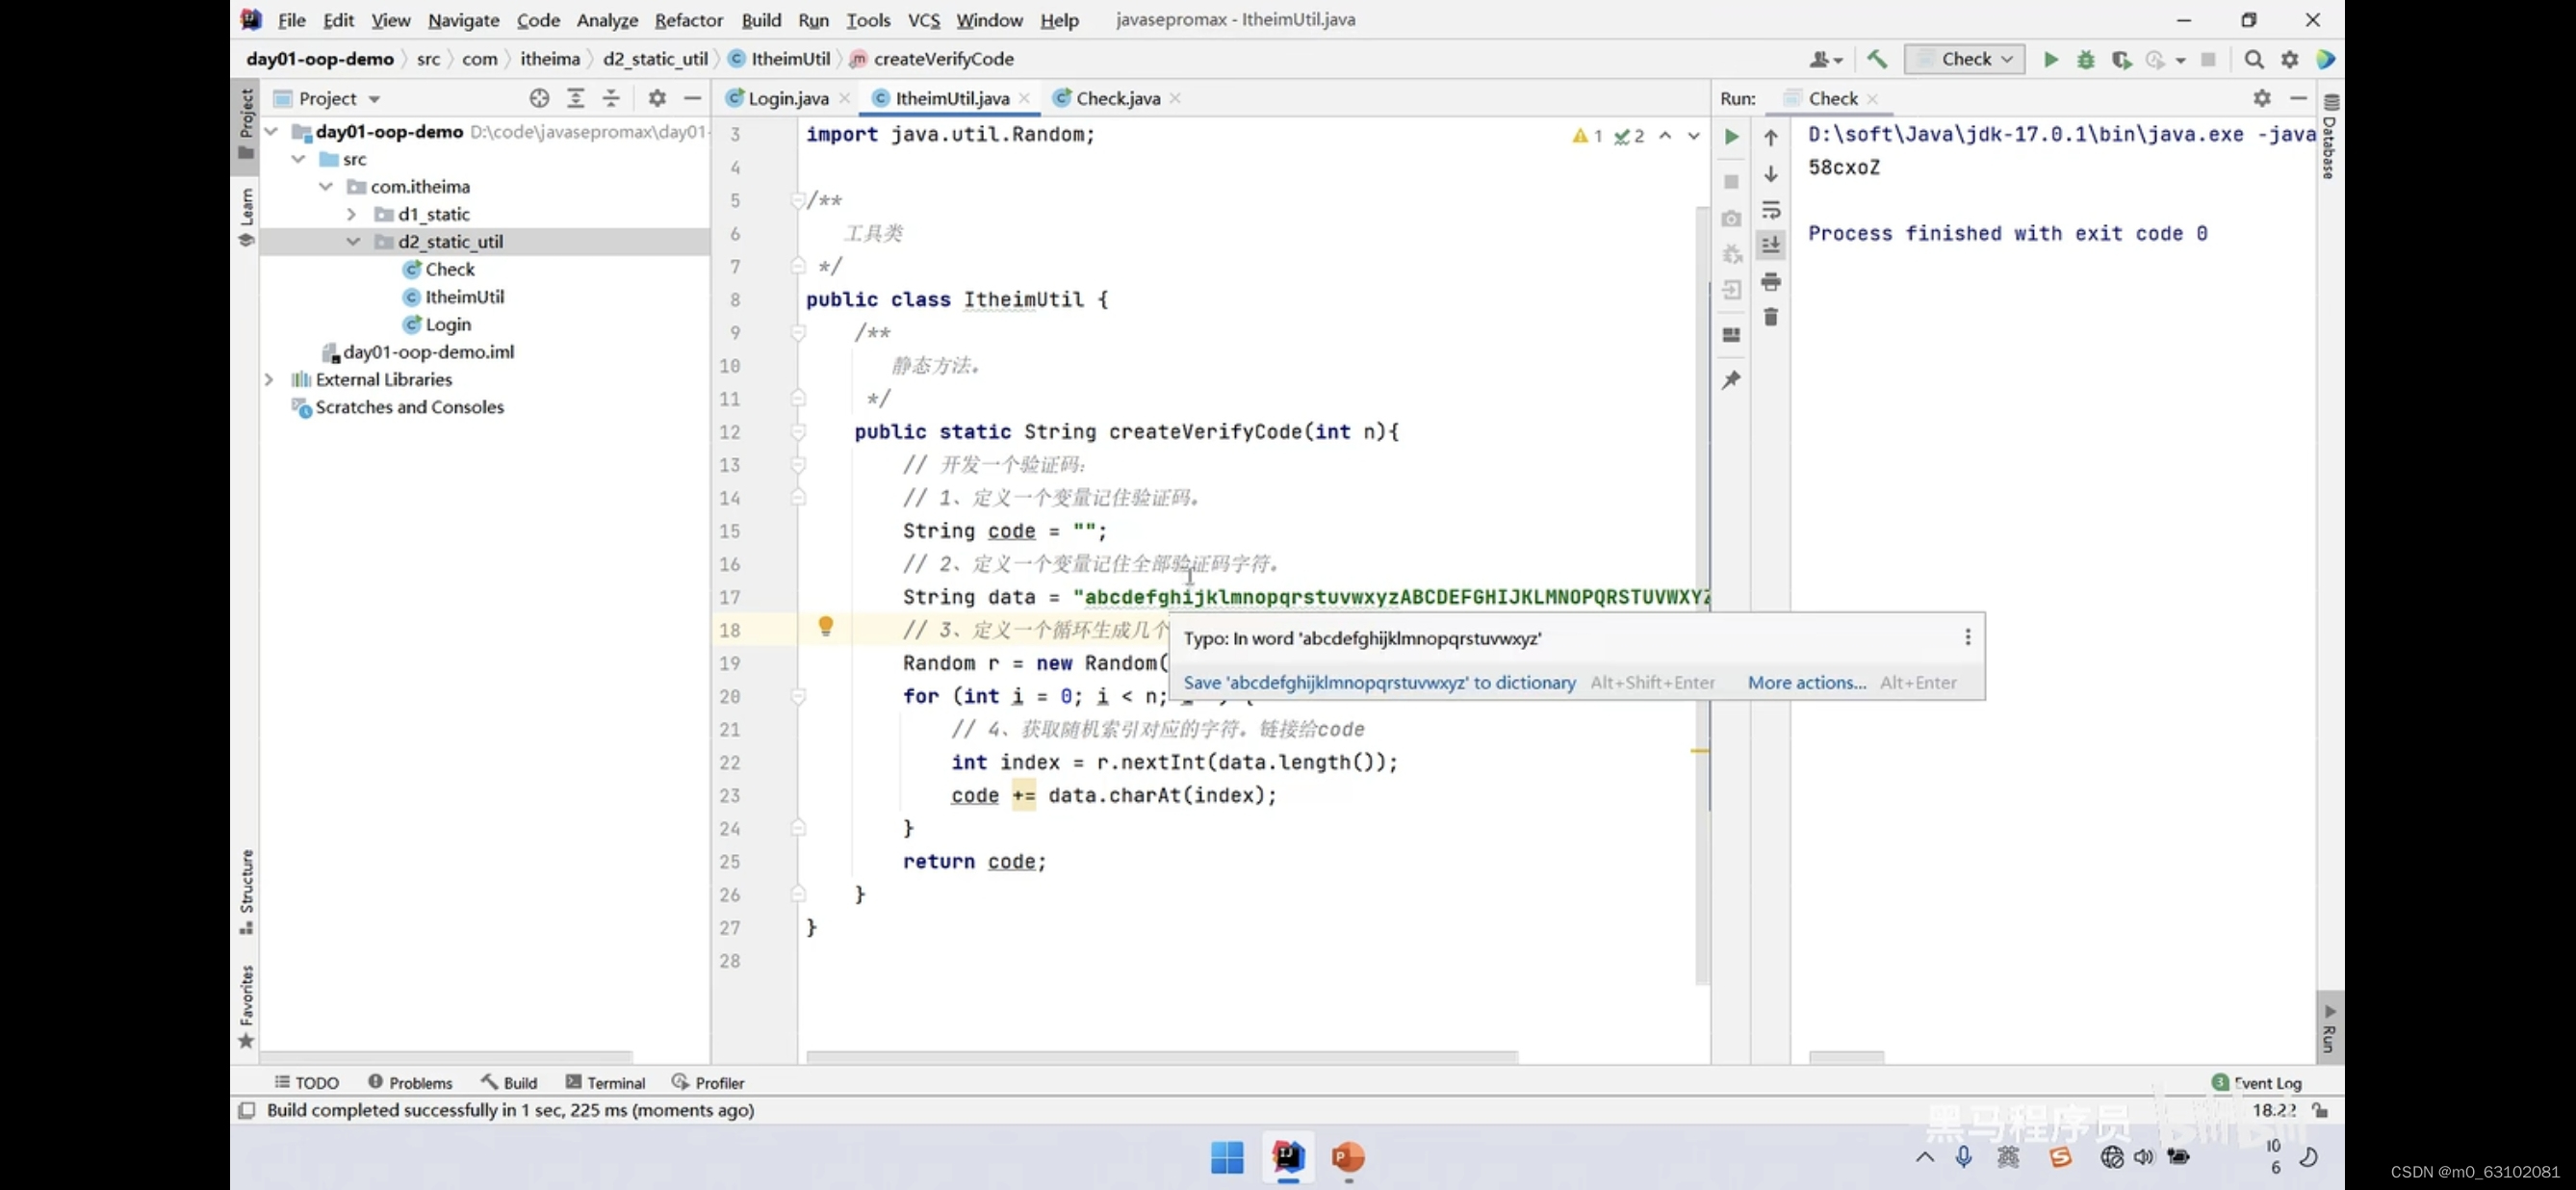Open Search Everywhere magnifier icon
Image resolution: width=2576 pixels, height=1190 pixels.
[2253, 59]
